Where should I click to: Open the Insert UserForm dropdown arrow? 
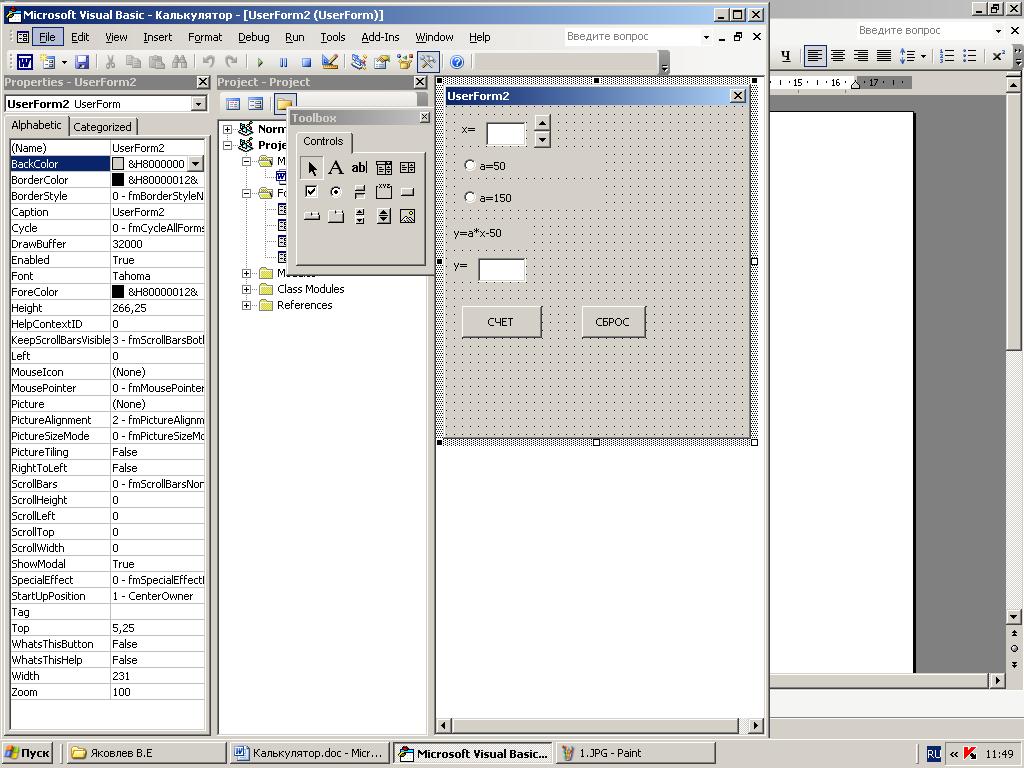pyautogui.click(x=64, y=63)
